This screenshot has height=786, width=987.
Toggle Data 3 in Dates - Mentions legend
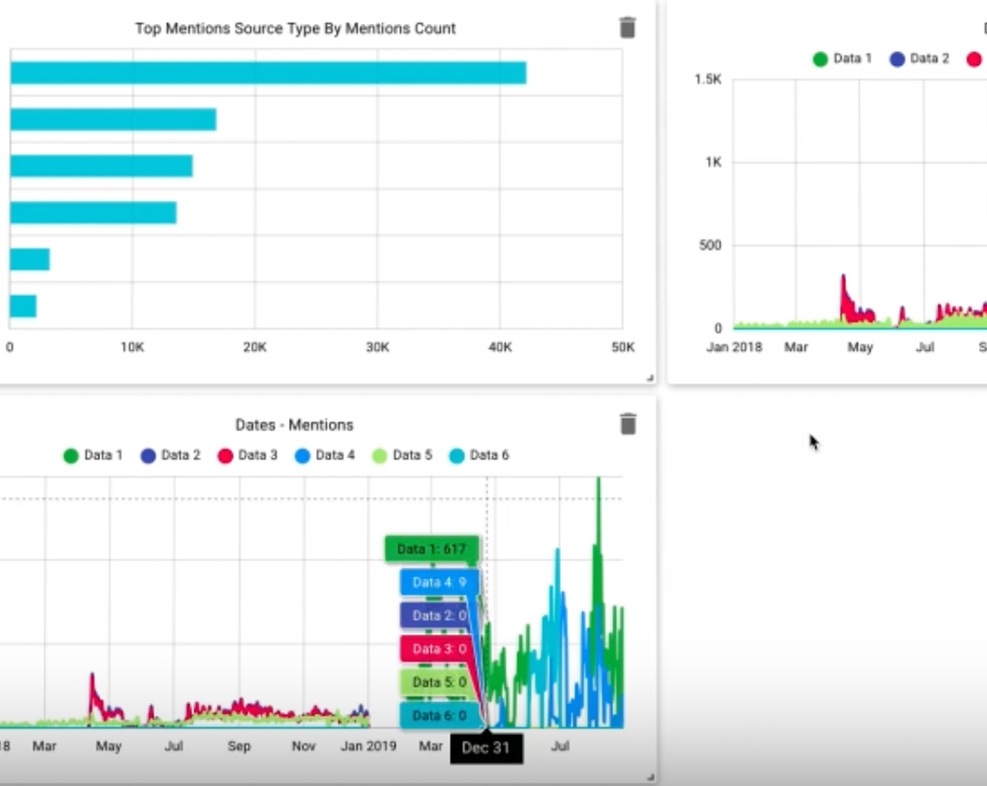(246, 455)
